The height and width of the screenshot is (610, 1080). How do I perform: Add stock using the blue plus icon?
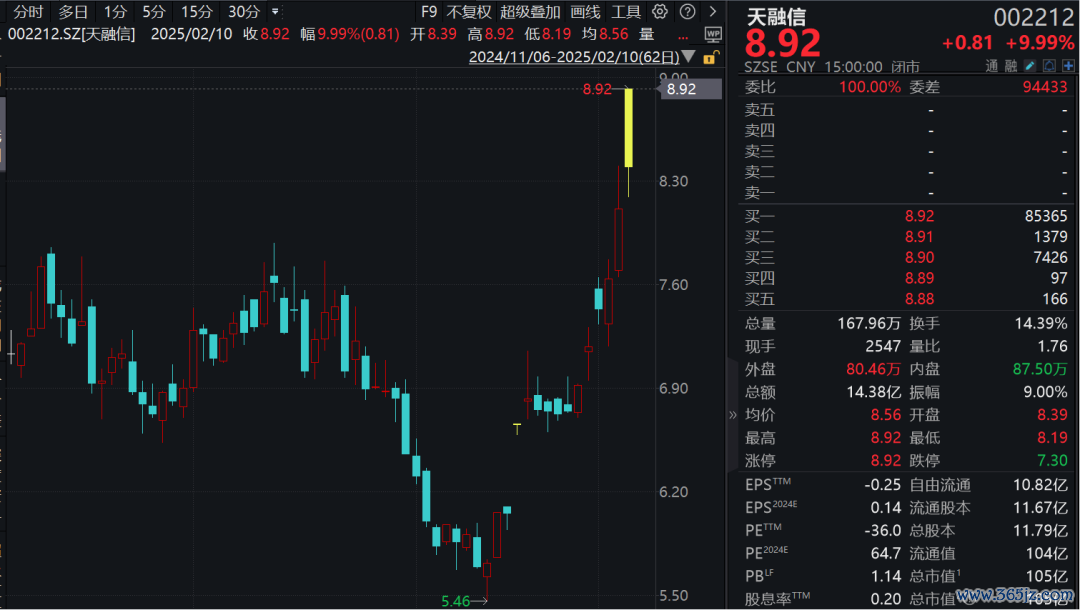point(1068,66)
